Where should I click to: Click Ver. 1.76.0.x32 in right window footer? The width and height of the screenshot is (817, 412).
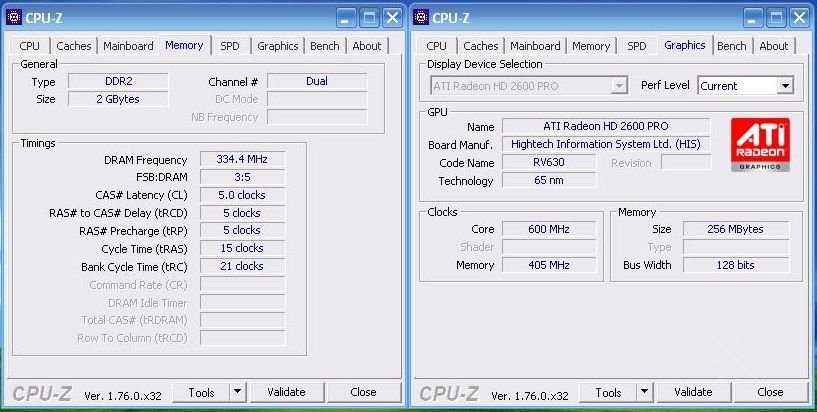point(530,396)
